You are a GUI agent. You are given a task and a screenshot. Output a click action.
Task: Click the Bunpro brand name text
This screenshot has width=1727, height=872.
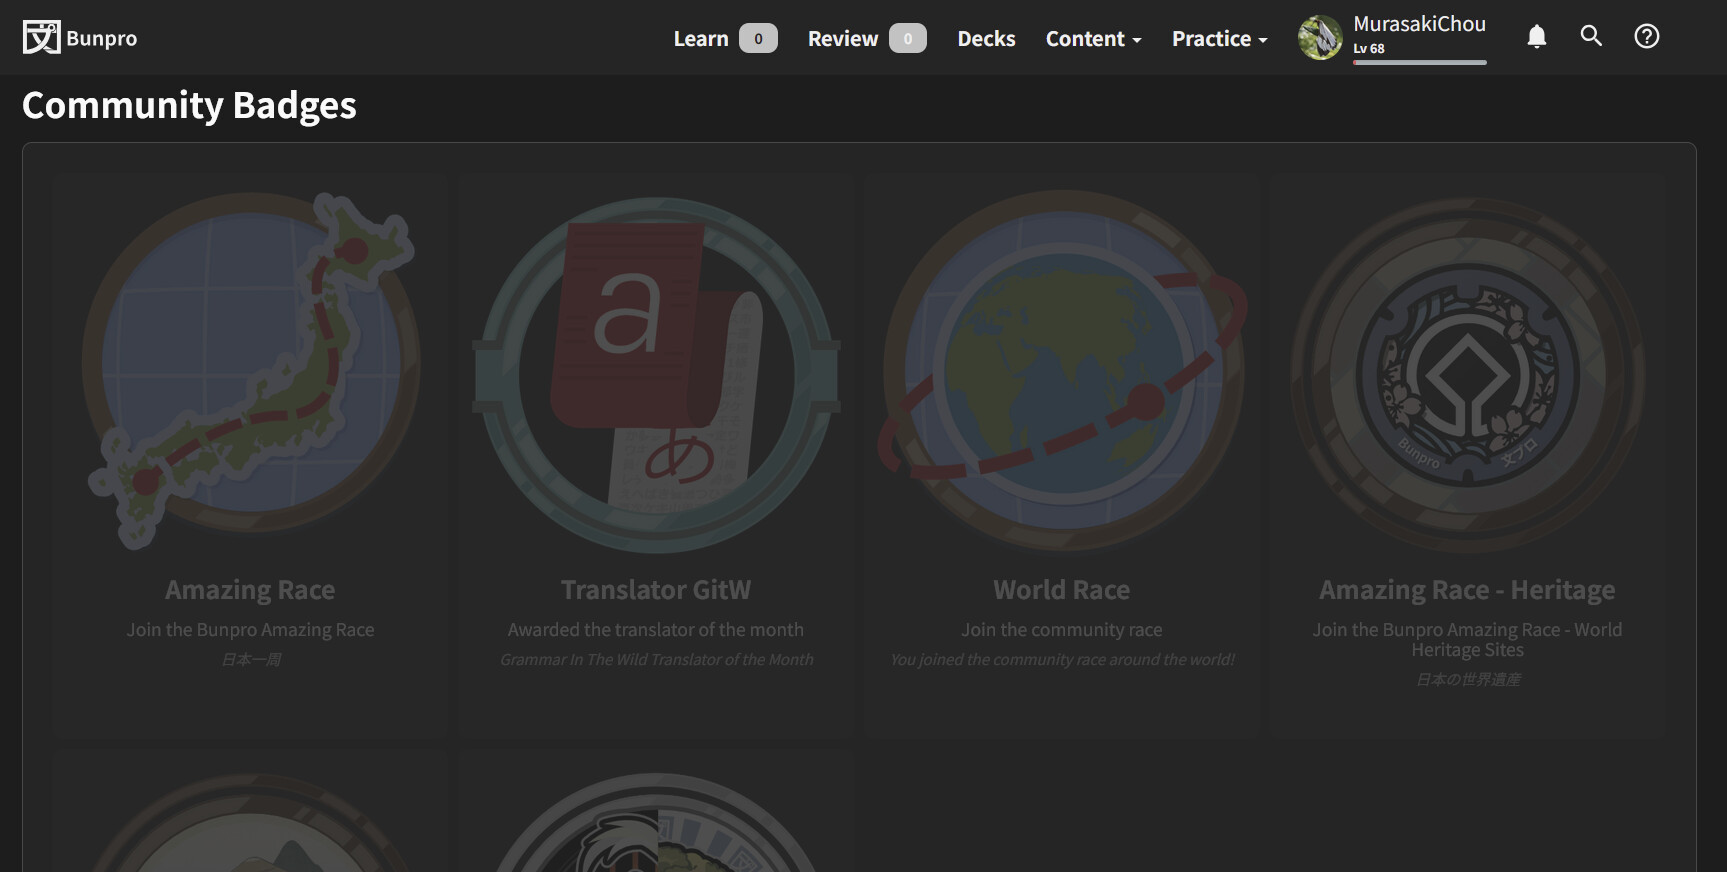click(102, 38)
